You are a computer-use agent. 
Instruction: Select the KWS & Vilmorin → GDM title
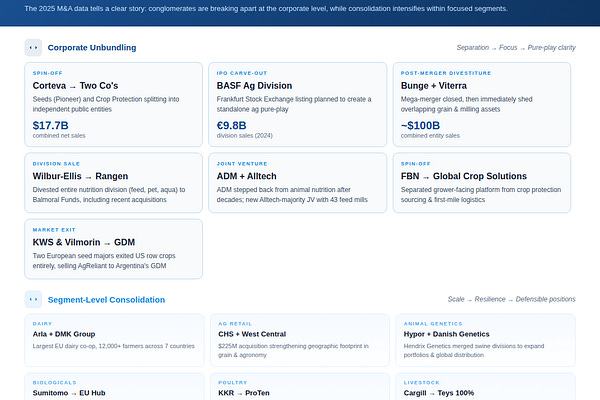tap(84, 242)
